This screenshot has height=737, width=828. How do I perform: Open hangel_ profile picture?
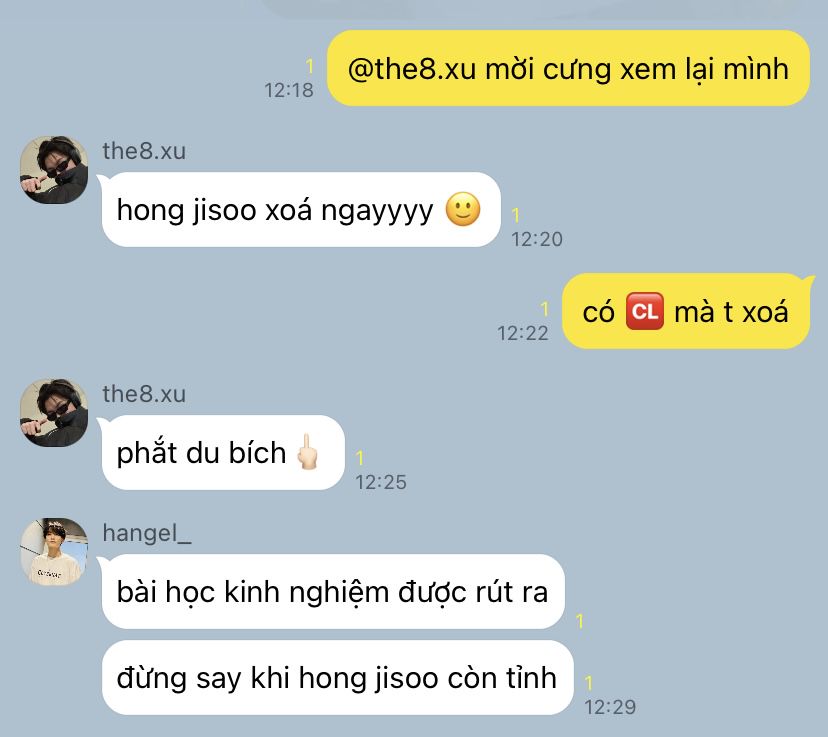pyautogui.click(x=54, y=552)
